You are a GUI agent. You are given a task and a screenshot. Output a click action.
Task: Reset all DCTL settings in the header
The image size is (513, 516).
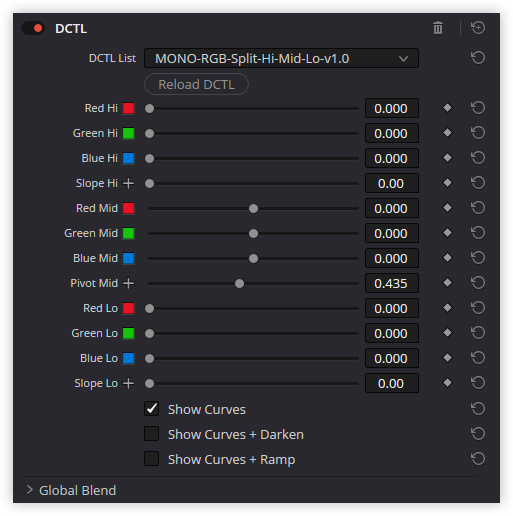click(x=478, y=28)
